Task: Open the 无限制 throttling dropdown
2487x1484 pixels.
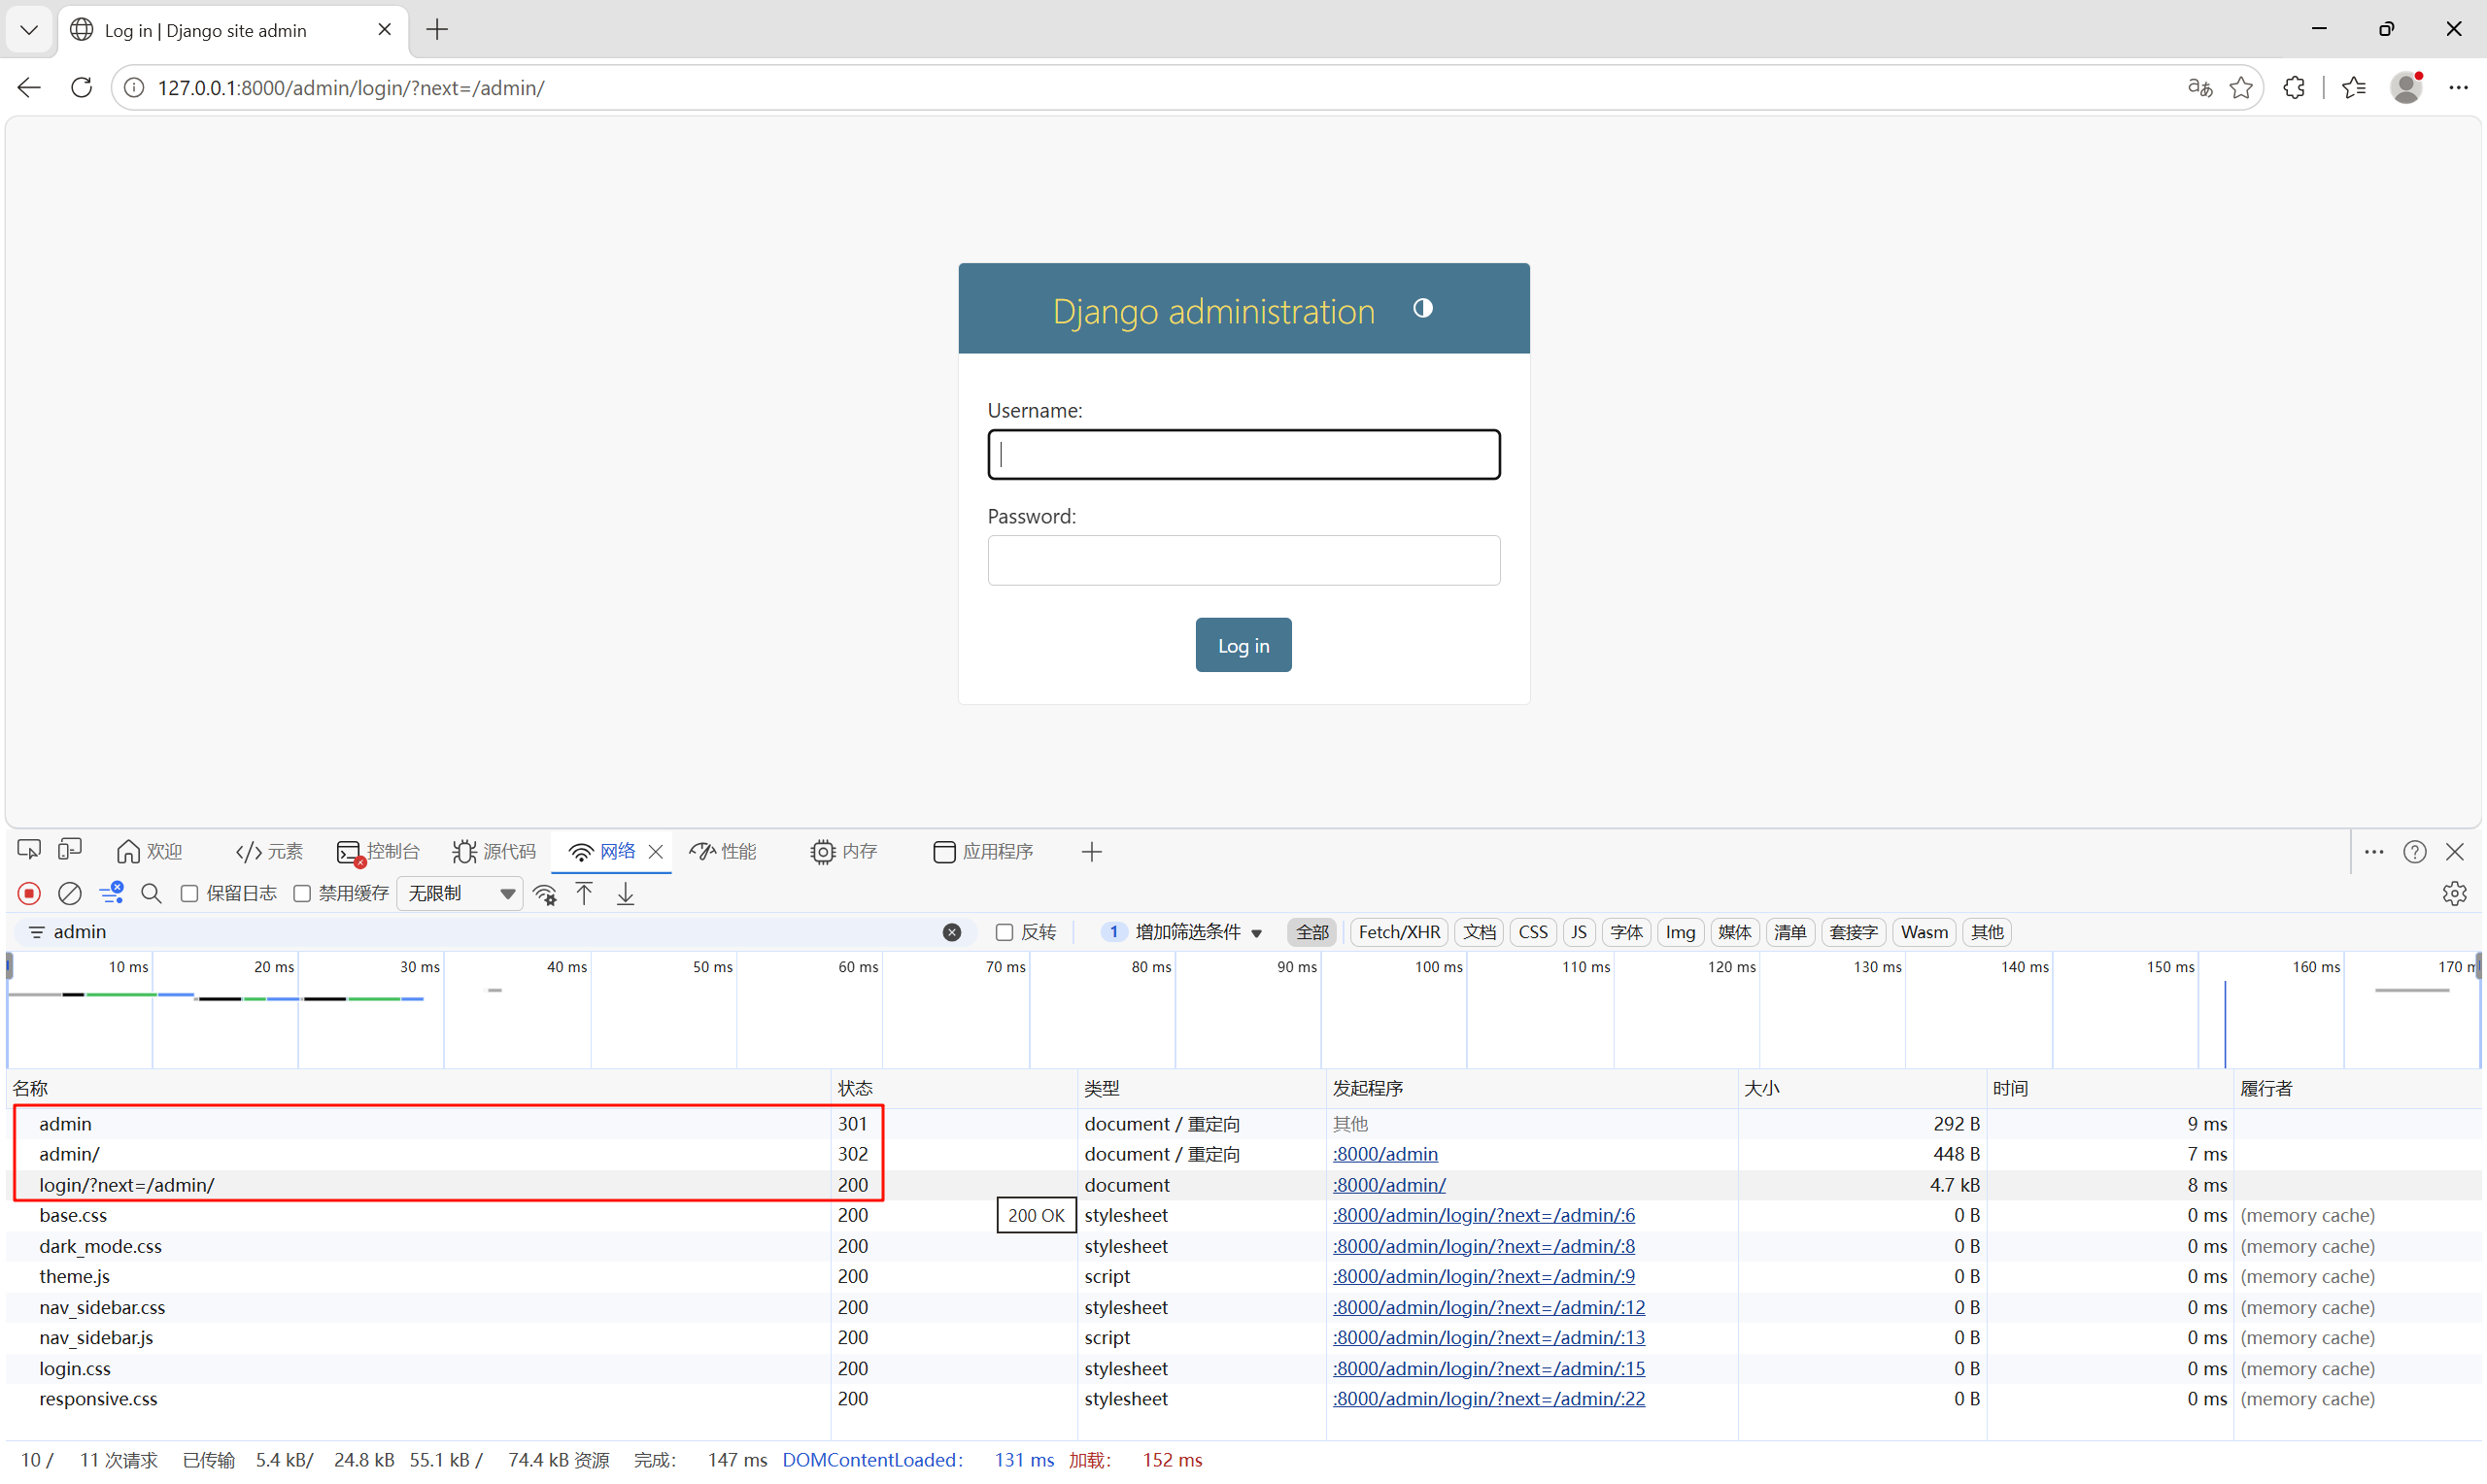Action: pos(460,893)
